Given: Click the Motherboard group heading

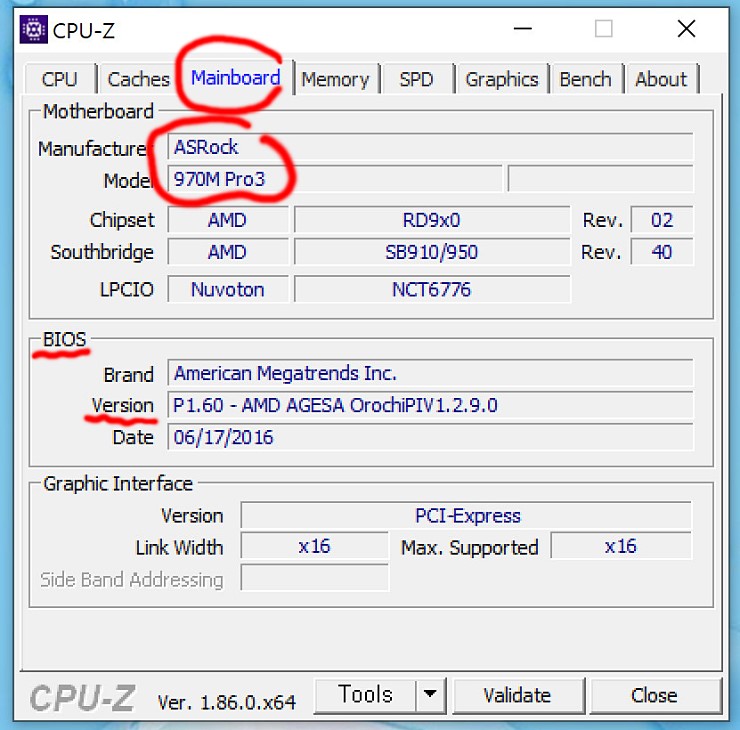Looking at the screenshot, I should click(98, 111).
